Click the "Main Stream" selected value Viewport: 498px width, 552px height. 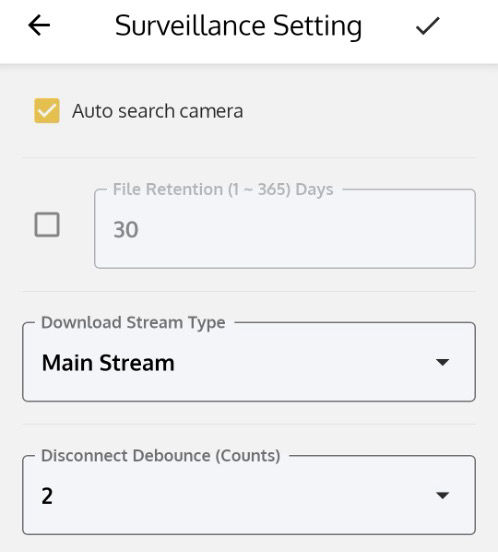(108, 363)
